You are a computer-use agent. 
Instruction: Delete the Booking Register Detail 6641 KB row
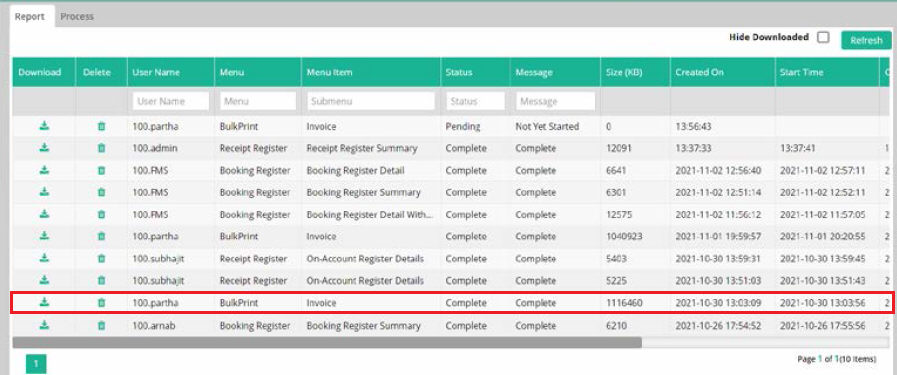coord(101,170)
